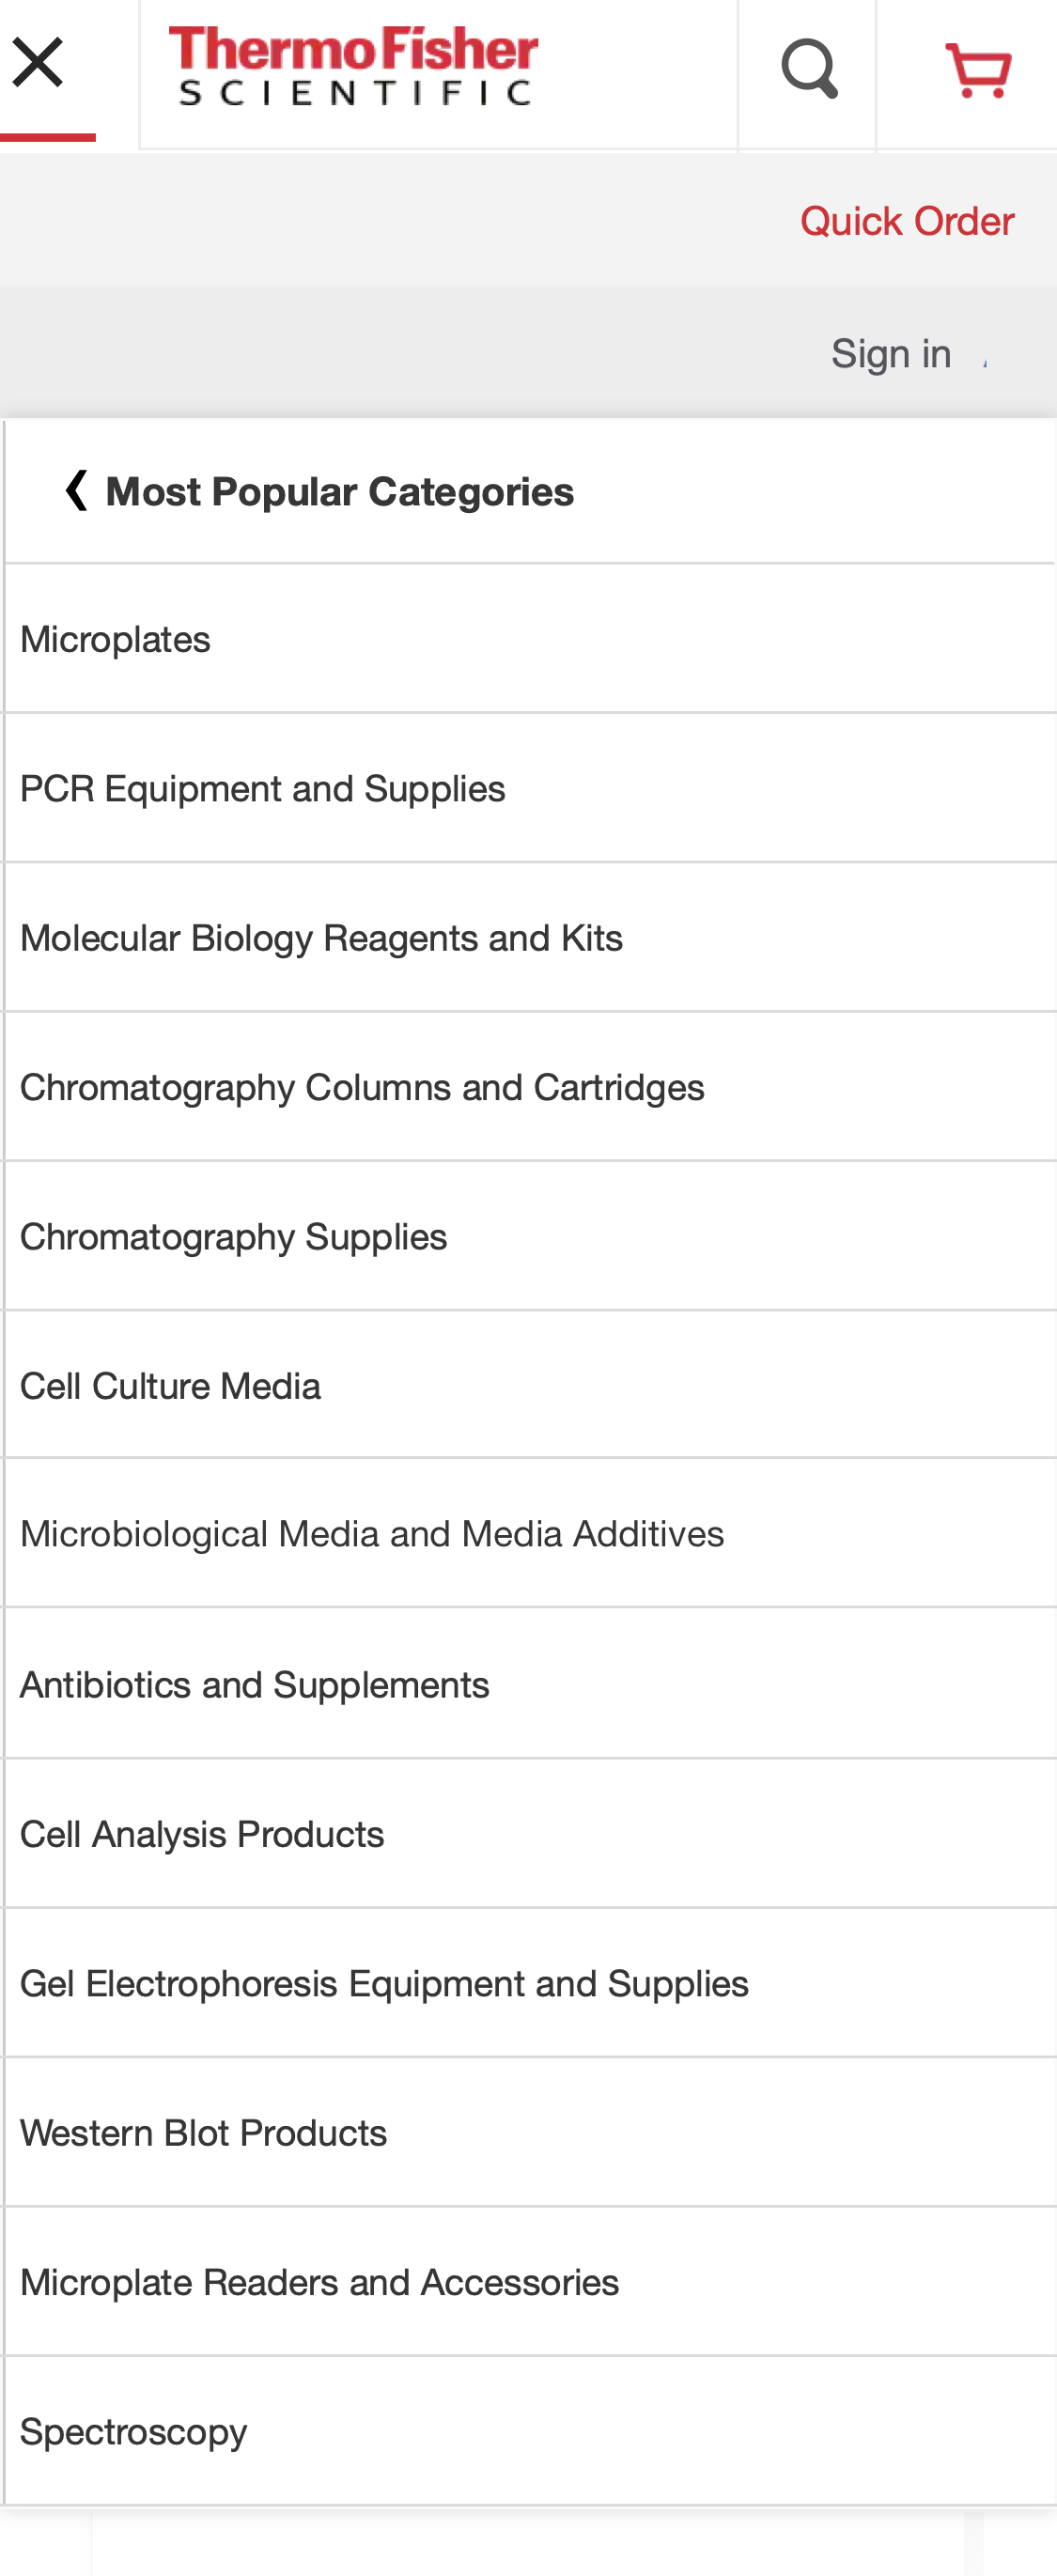The width and height of the screenshot is (1057, 2576).
Task: Select Microplate Readers and Accessories
Action: pos(319,2282)
